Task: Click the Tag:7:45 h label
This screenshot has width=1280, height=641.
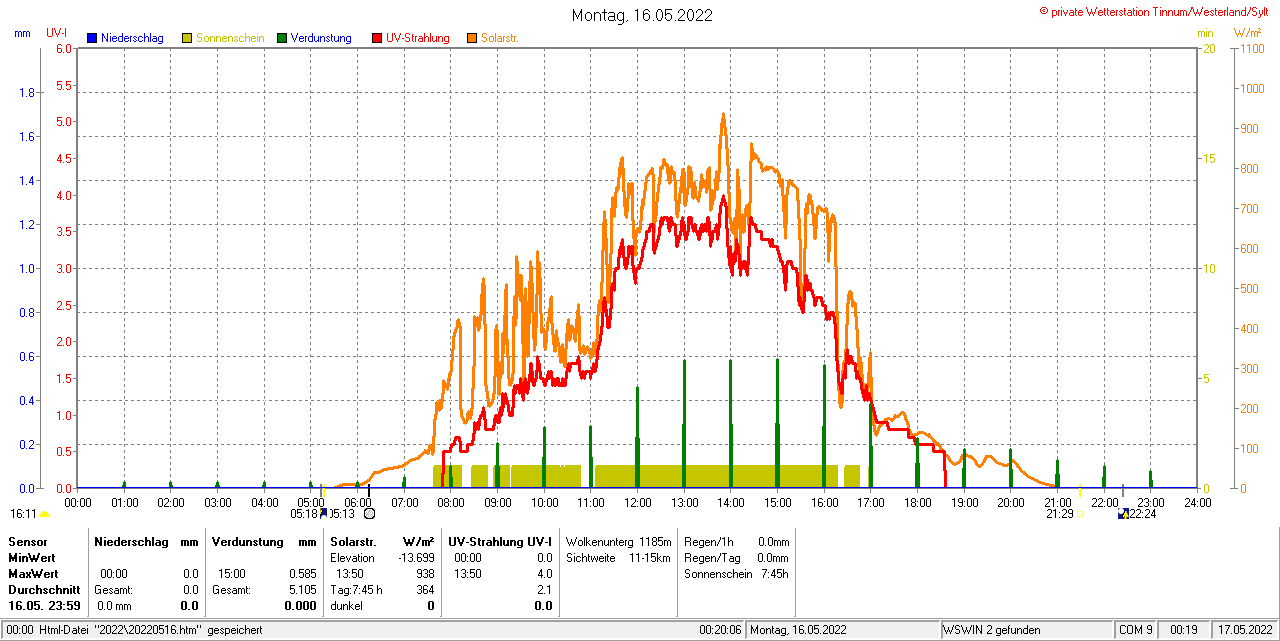Action: pos(356,590)
